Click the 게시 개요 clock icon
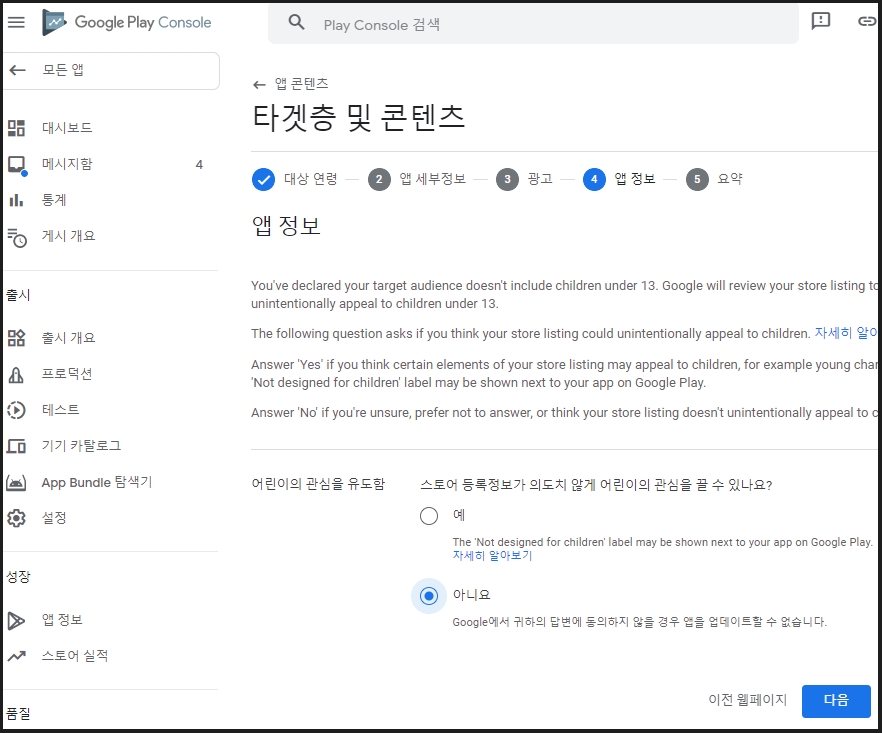Viewport: 882px width, 733px height. point(17,237)
